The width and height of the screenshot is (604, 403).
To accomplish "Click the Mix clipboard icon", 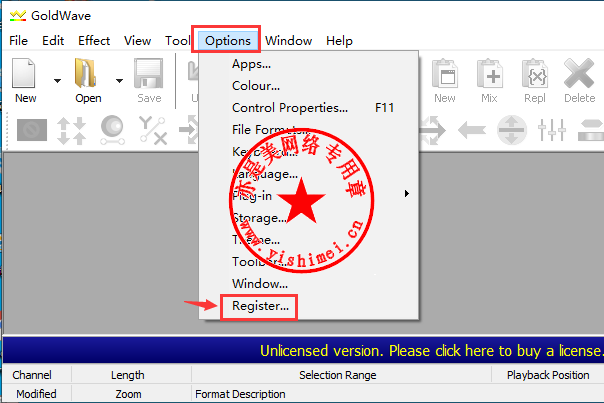I will coord(489,73).
